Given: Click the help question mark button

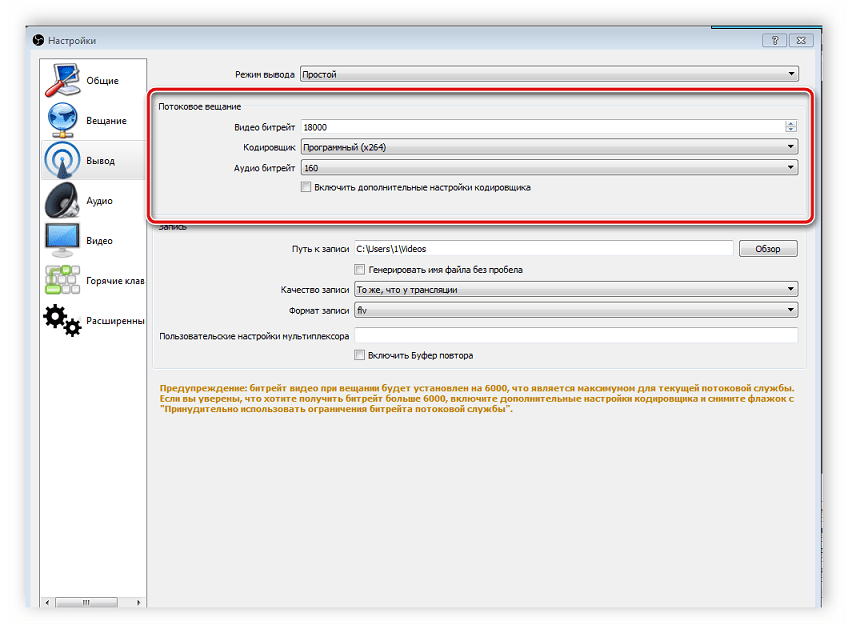Looking at the screenshot, I should click(x=774, y=40).
